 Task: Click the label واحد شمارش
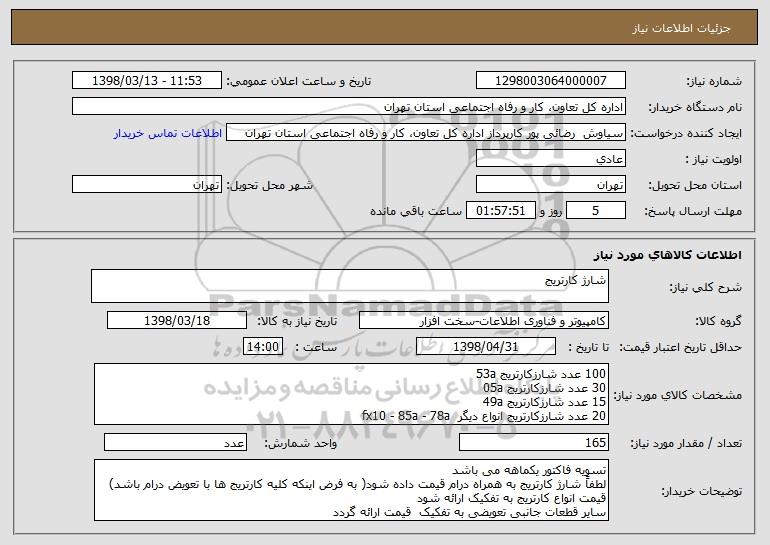[301, 444]
